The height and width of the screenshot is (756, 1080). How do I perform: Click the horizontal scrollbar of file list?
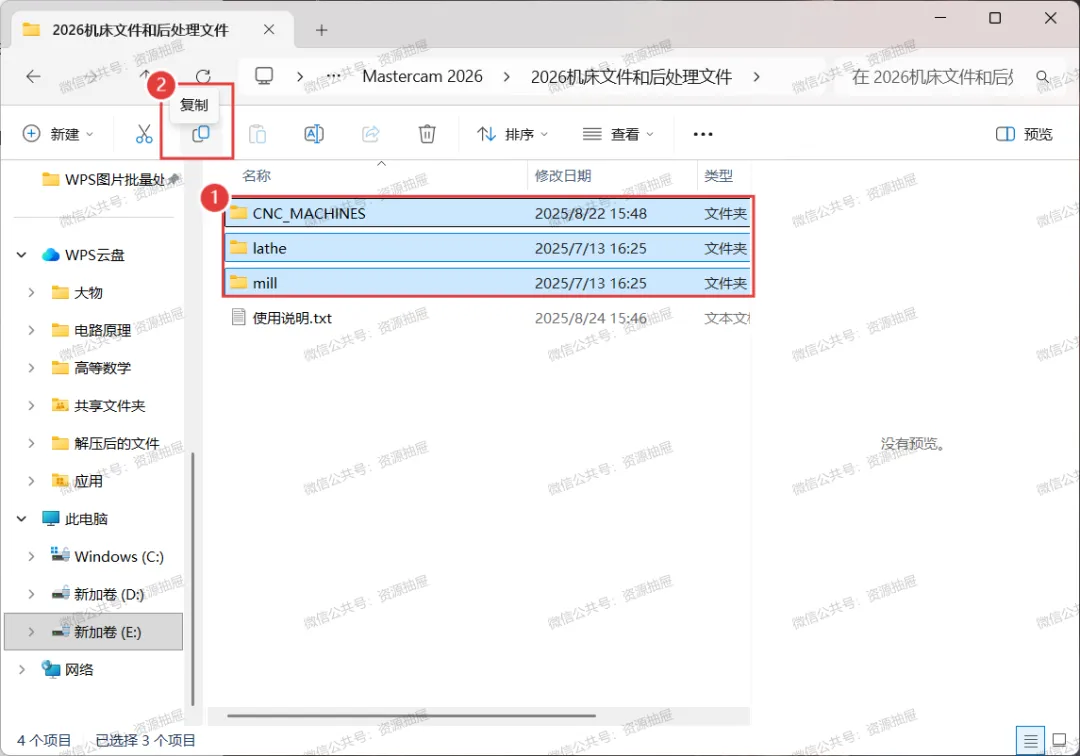tap(411, 716)
